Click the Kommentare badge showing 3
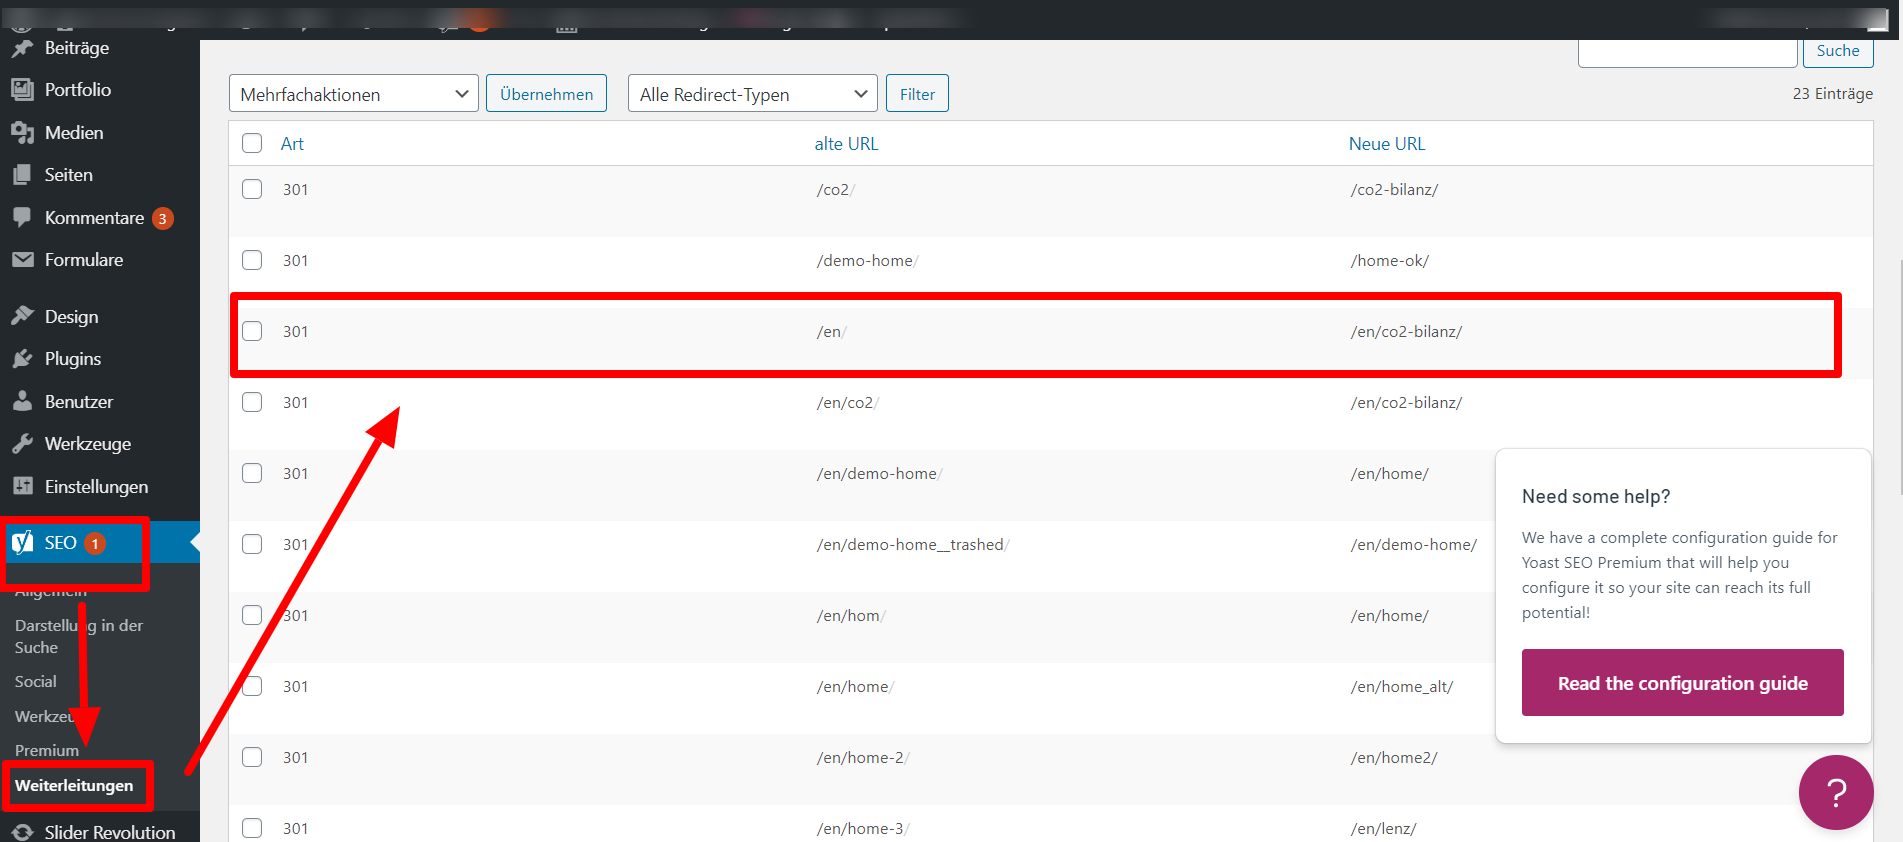 [x=162, y=218]
